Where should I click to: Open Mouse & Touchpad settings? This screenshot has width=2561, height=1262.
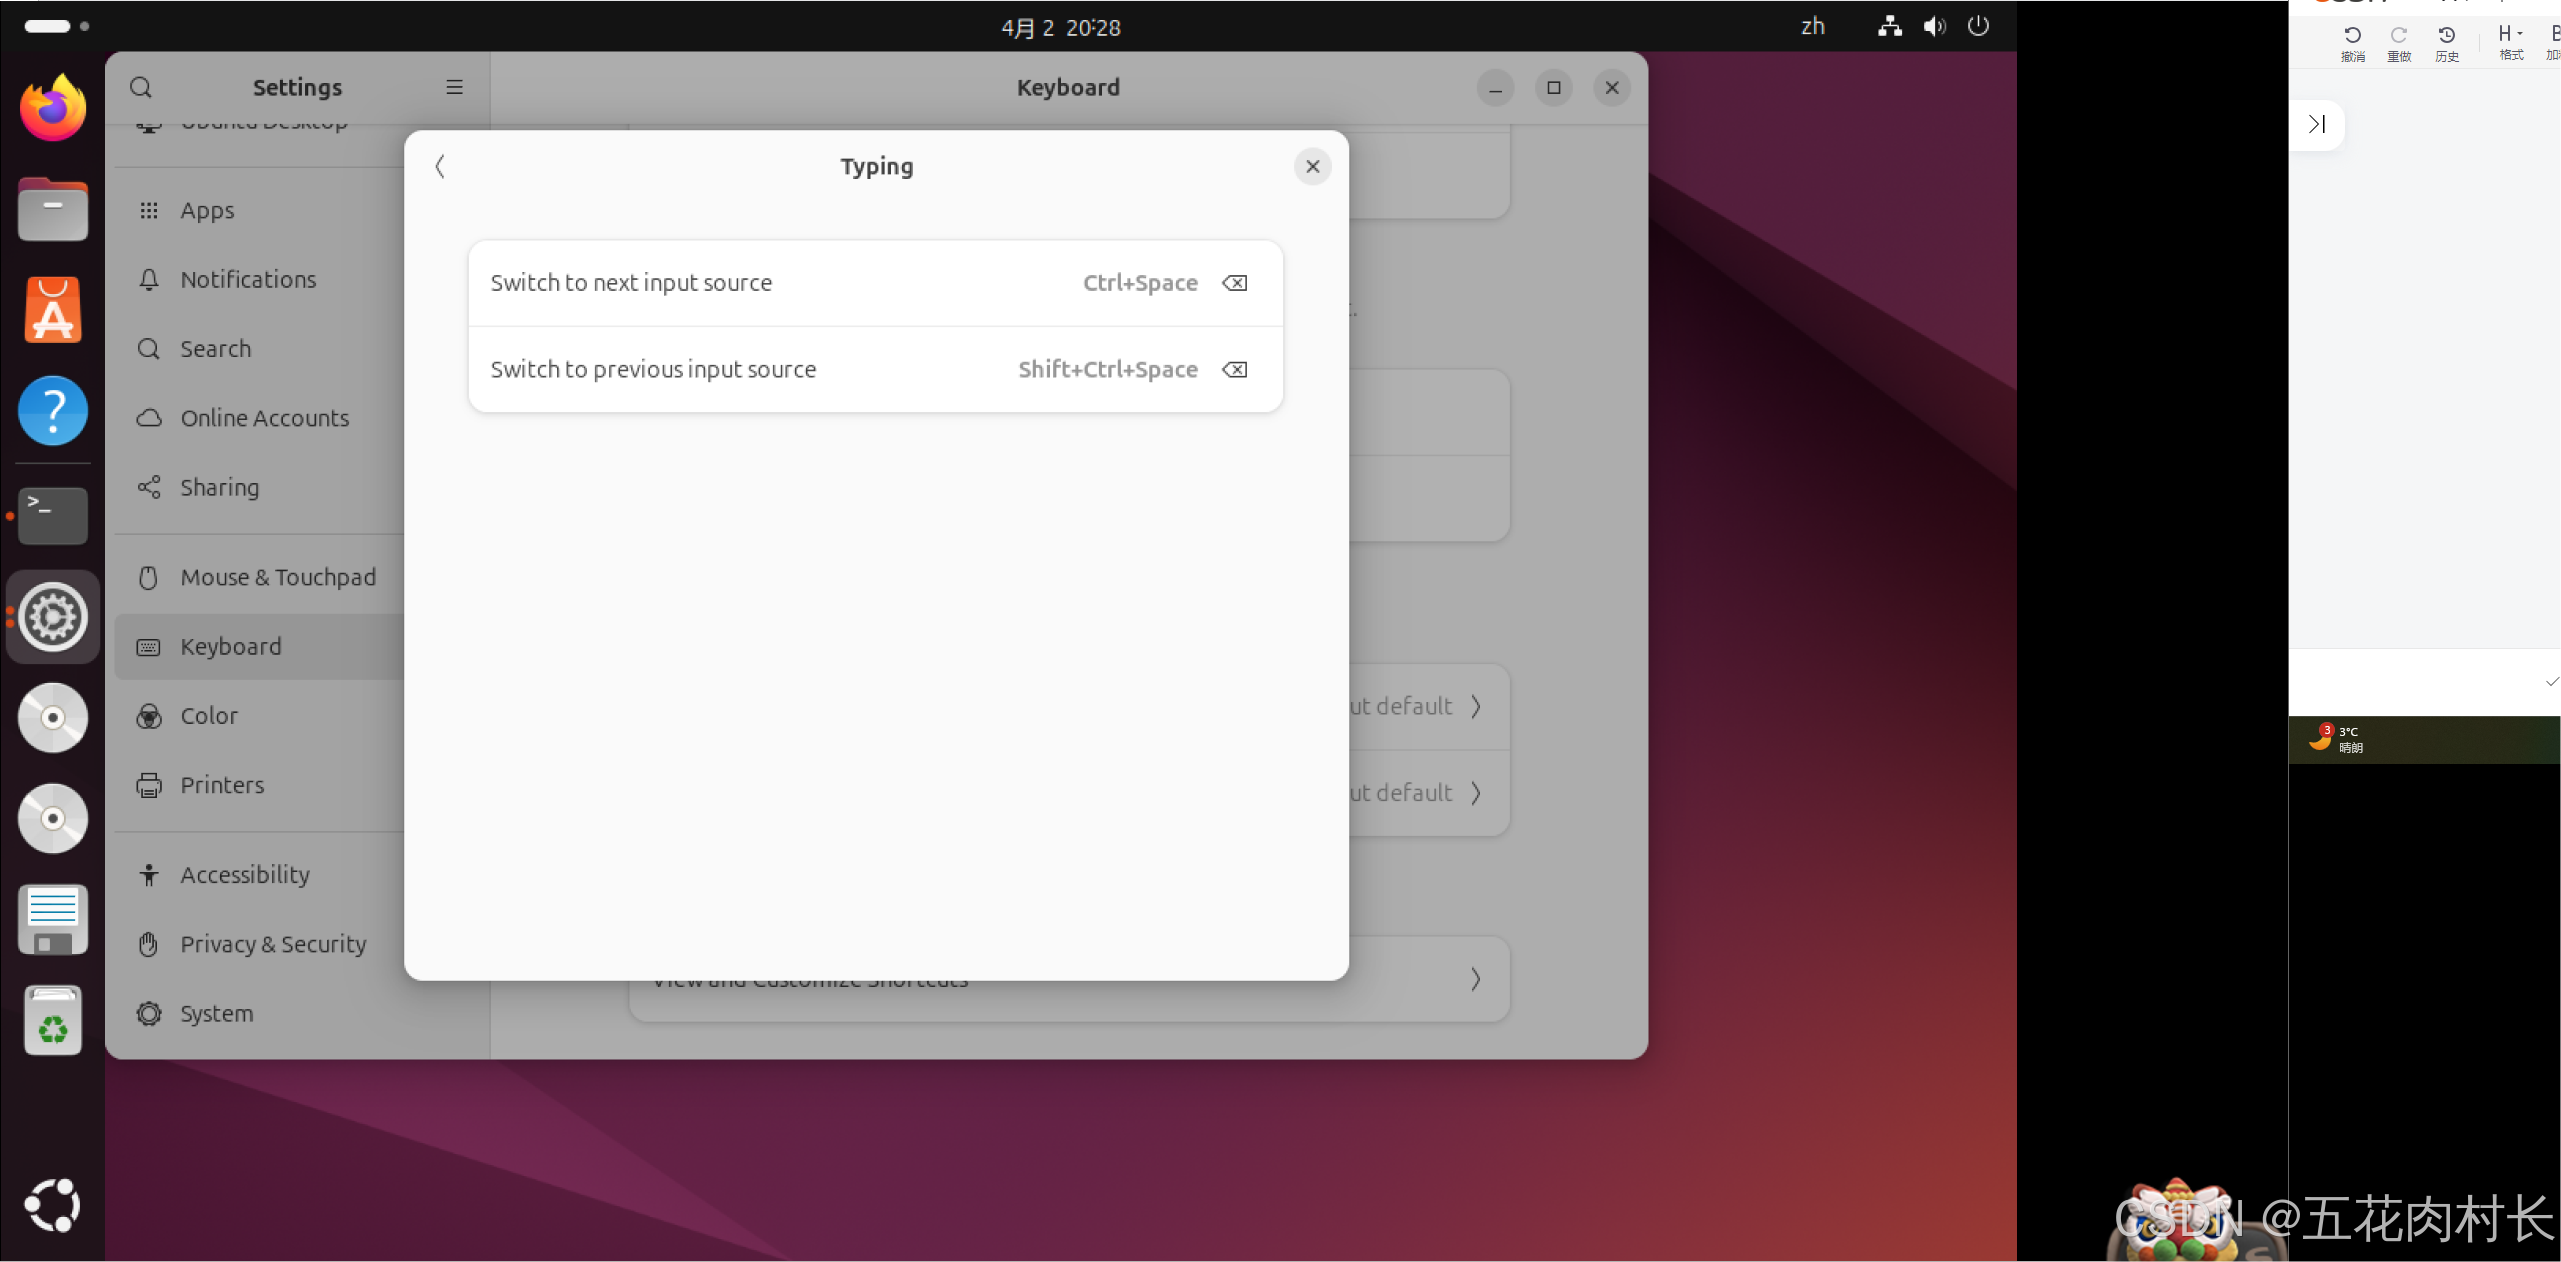pyautogui.click(x=278, y=577)
